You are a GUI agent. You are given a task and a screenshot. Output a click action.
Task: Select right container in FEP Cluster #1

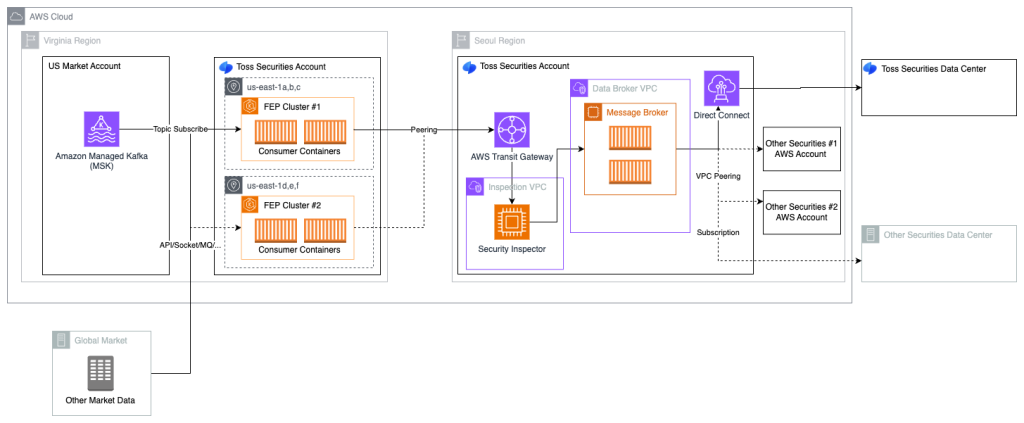[325, 131]
